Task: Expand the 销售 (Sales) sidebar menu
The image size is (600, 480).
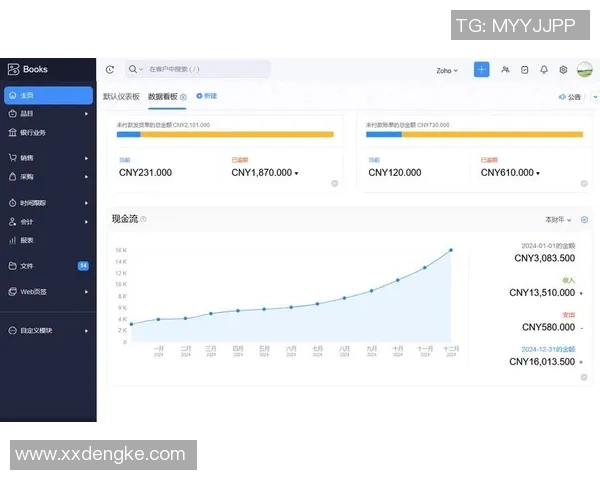Action: pos(48,157)
